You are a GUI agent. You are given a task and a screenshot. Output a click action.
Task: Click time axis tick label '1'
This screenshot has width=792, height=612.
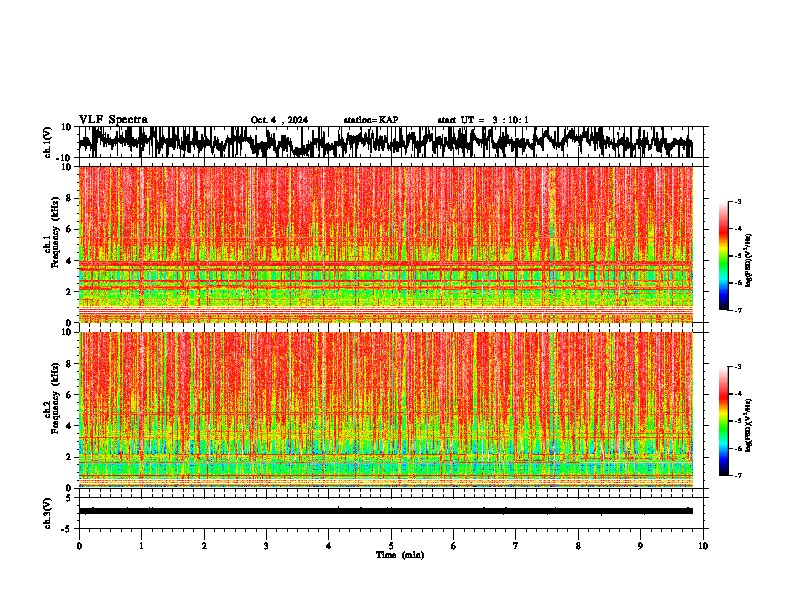[x=141, y=546]
